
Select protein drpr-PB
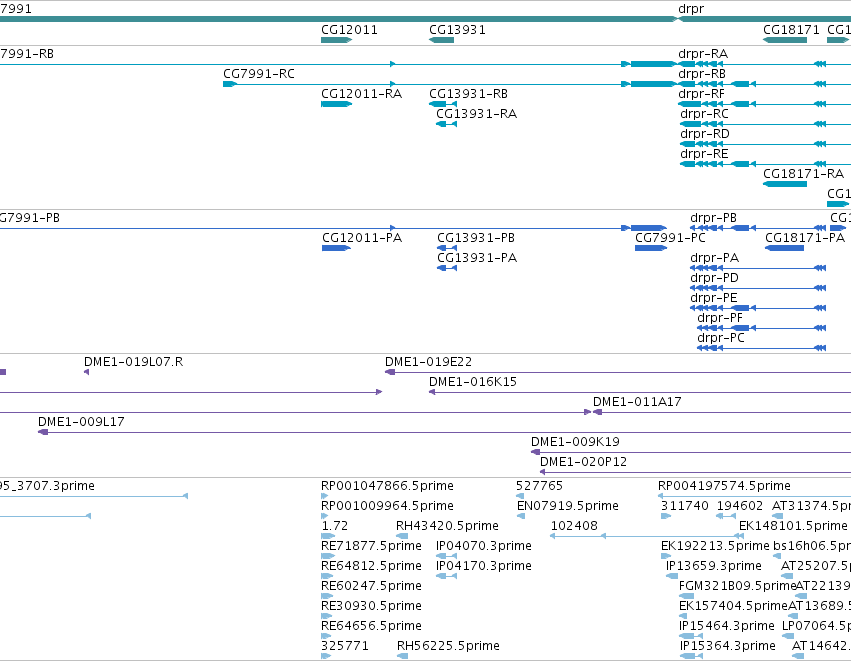(x=713, y=218)
